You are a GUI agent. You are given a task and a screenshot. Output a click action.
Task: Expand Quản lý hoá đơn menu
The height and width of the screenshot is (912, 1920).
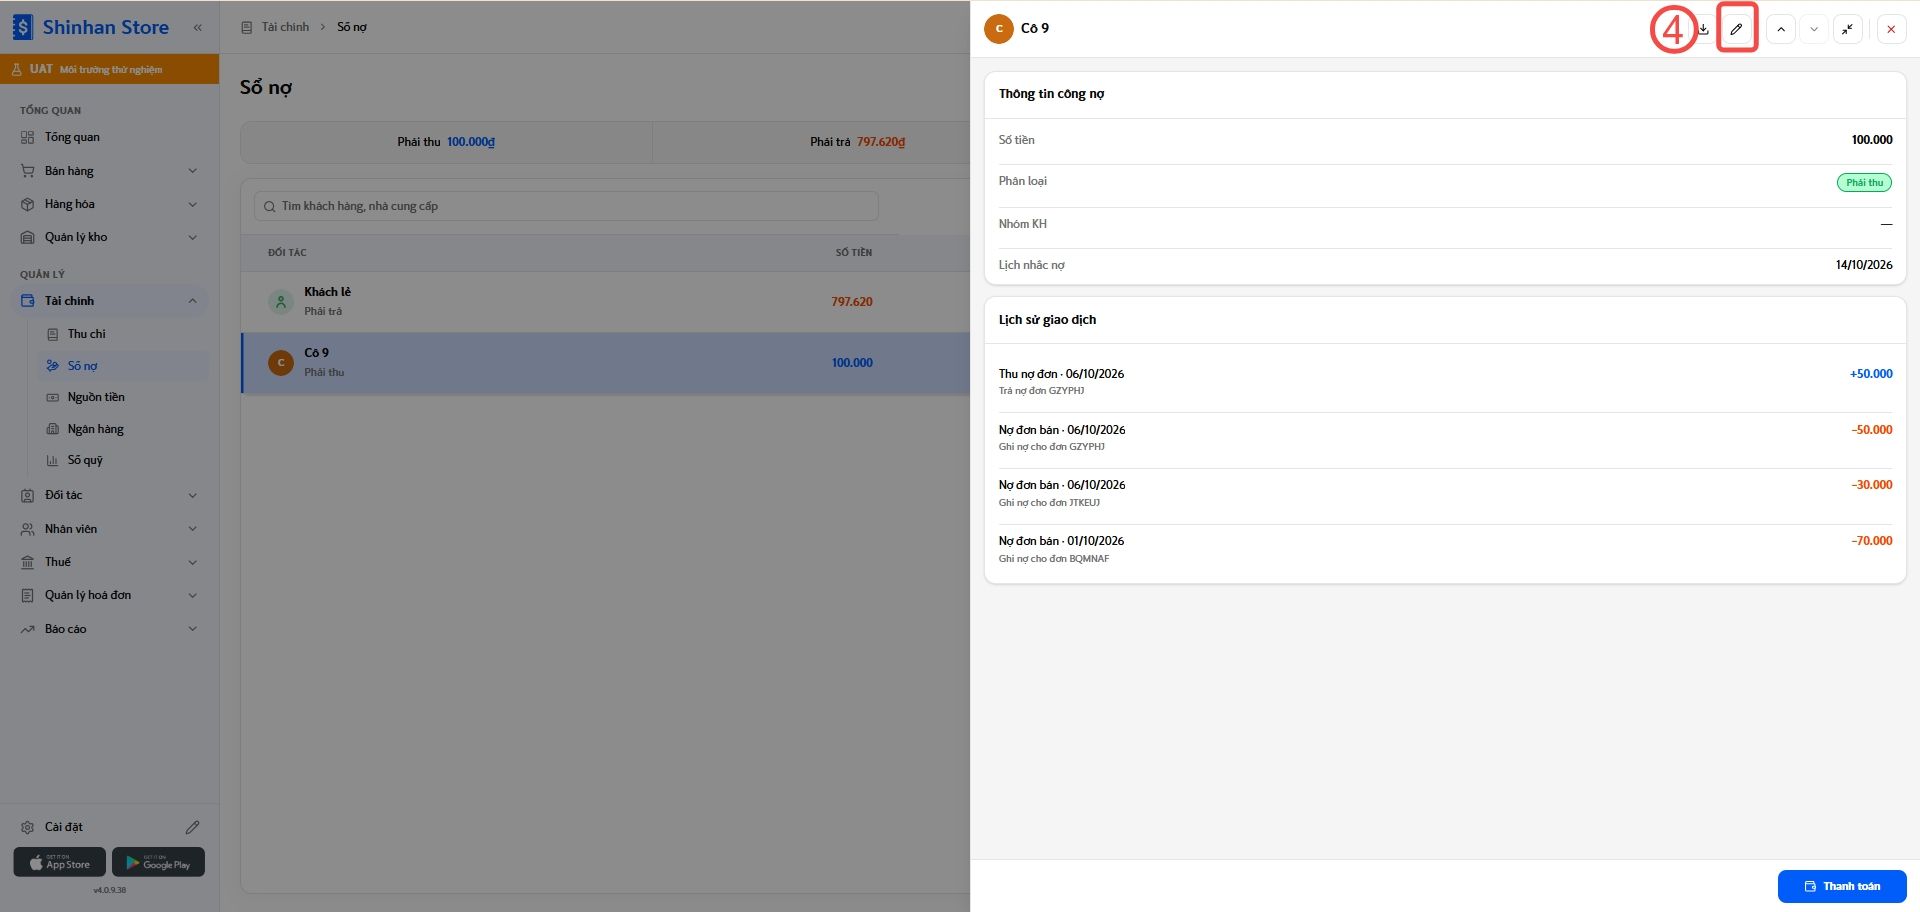109,595
